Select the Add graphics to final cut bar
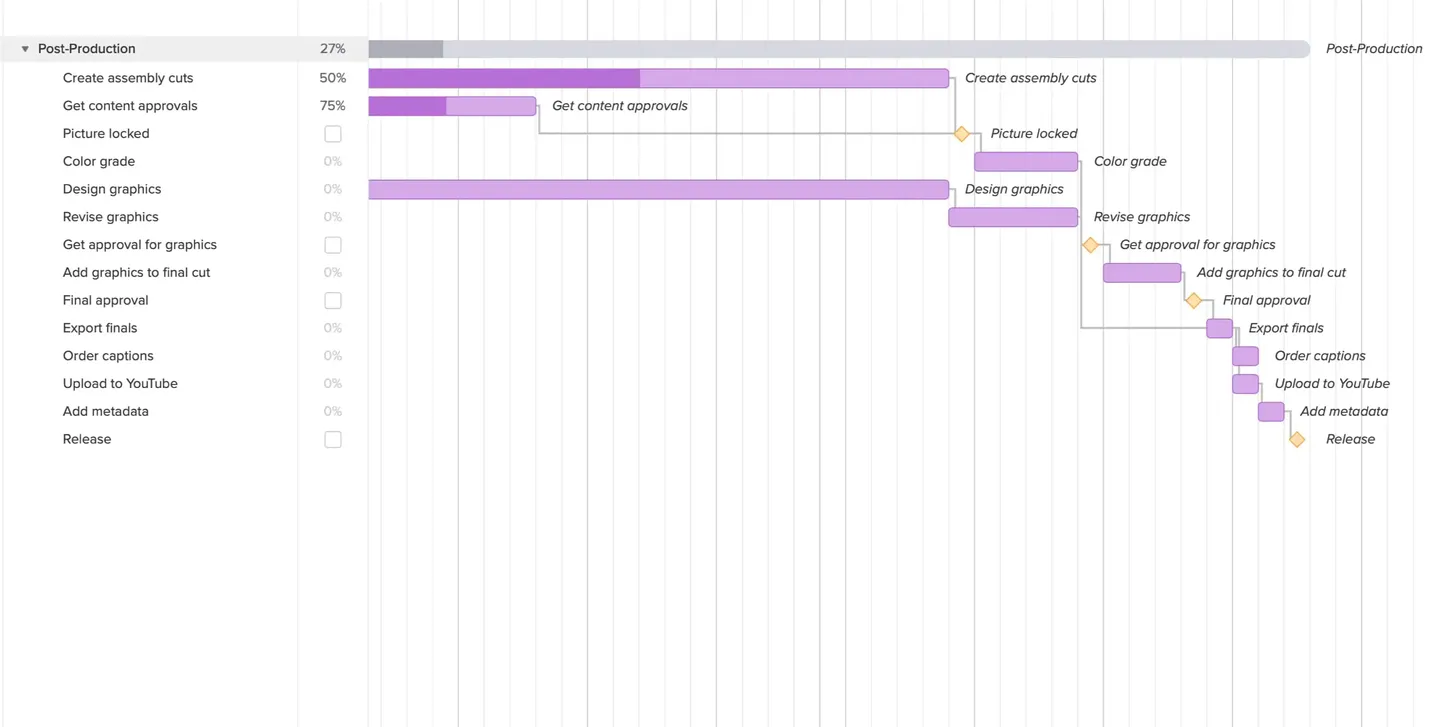Screen dimensions: 1430x727 point(1142,273)
